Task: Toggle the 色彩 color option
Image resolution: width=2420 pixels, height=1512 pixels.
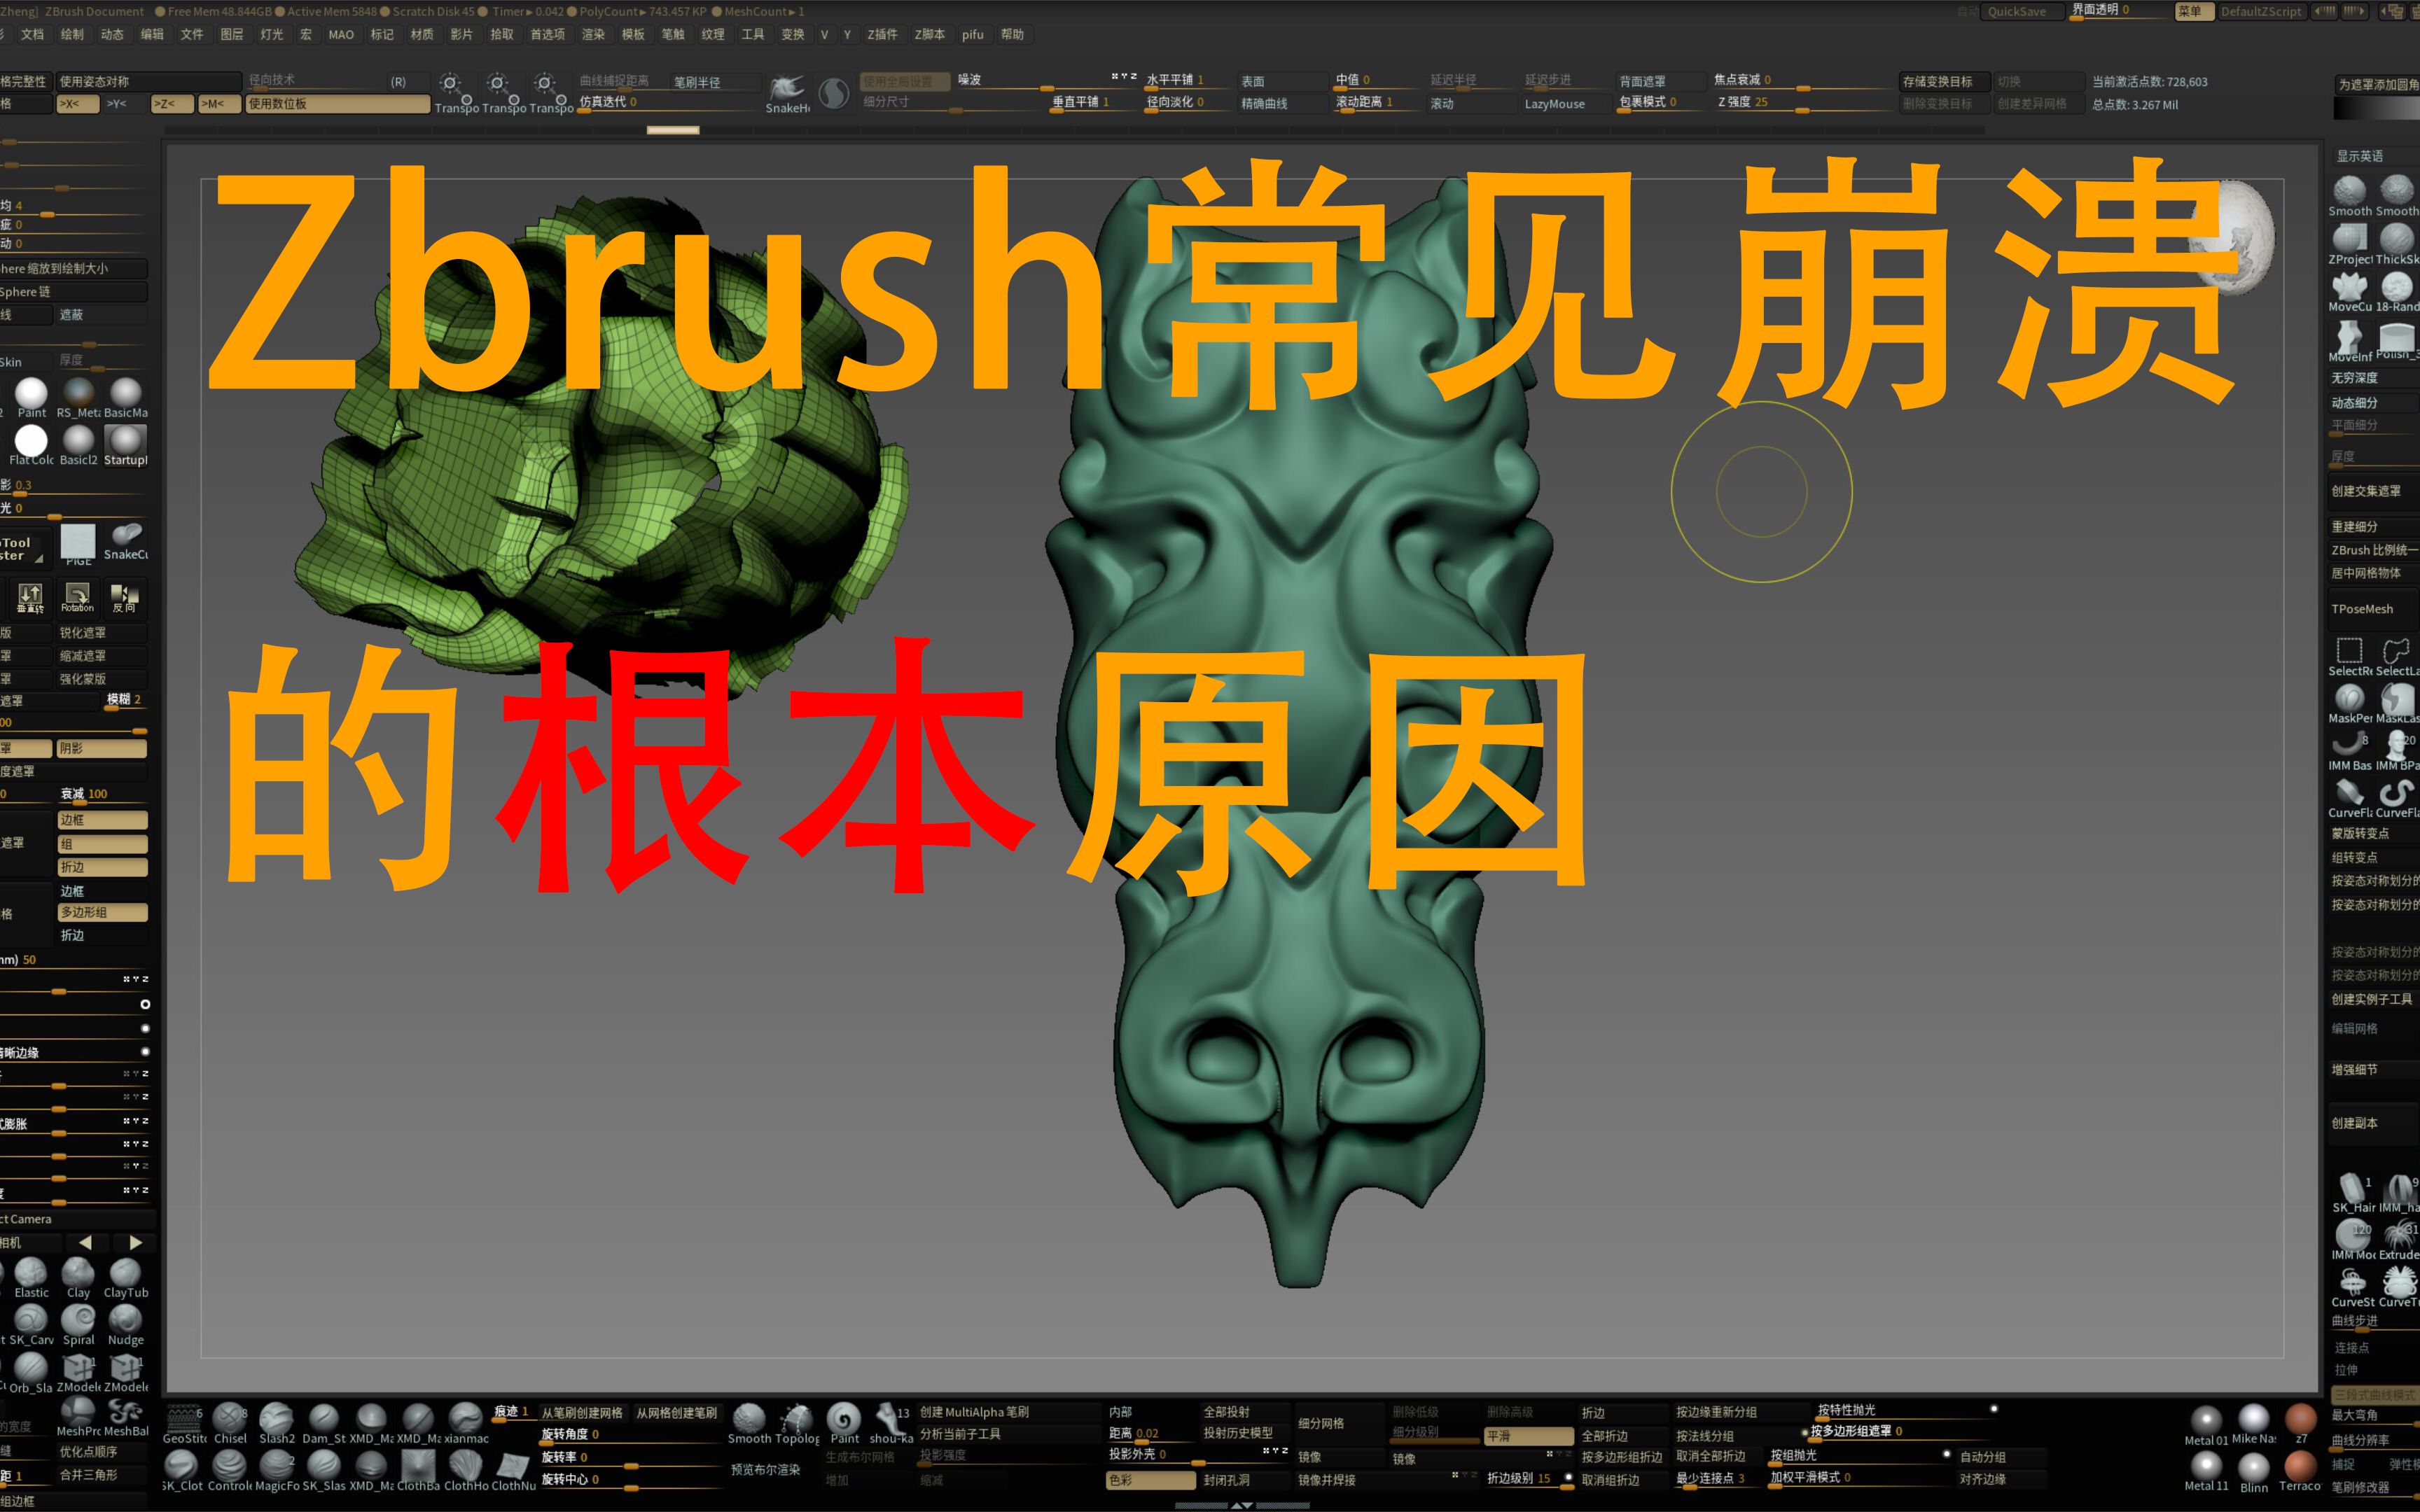Action: point(1150,1480)
